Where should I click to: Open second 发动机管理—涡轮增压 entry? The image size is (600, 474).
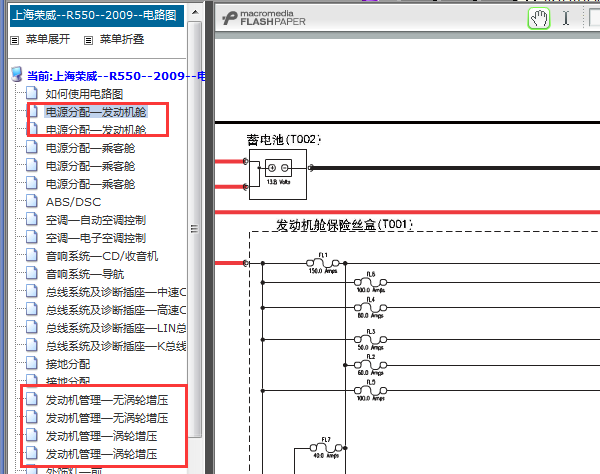pyautogui.click(x=101, y=454)
